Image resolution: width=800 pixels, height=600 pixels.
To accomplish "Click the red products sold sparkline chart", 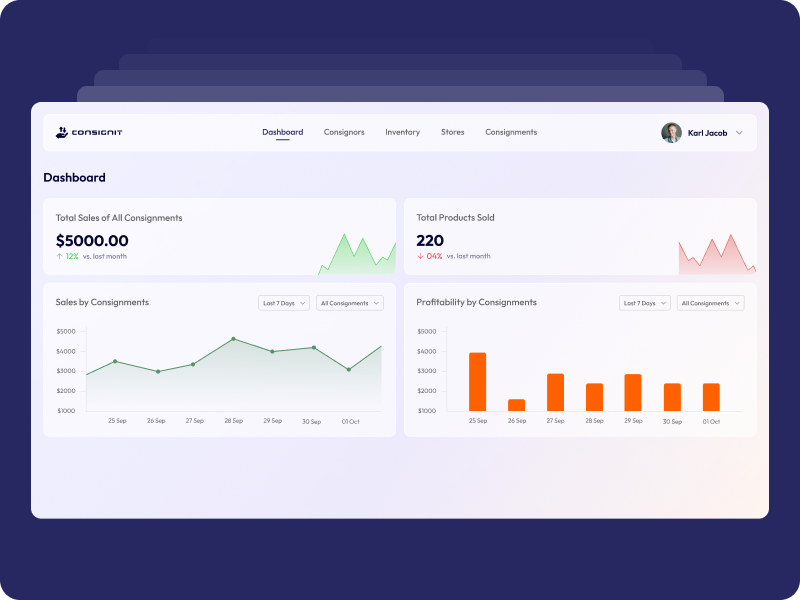I will (717, 256).
